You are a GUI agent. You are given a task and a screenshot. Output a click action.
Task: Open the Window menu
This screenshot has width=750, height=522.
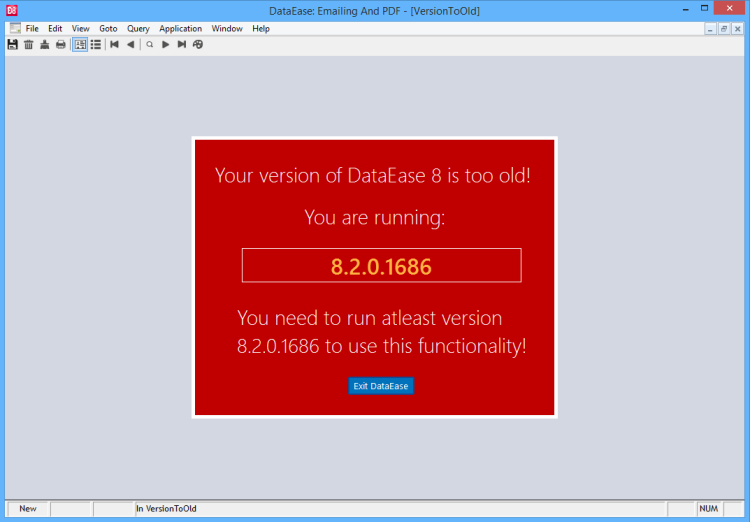pyautogui.click(x=227, y=29)
